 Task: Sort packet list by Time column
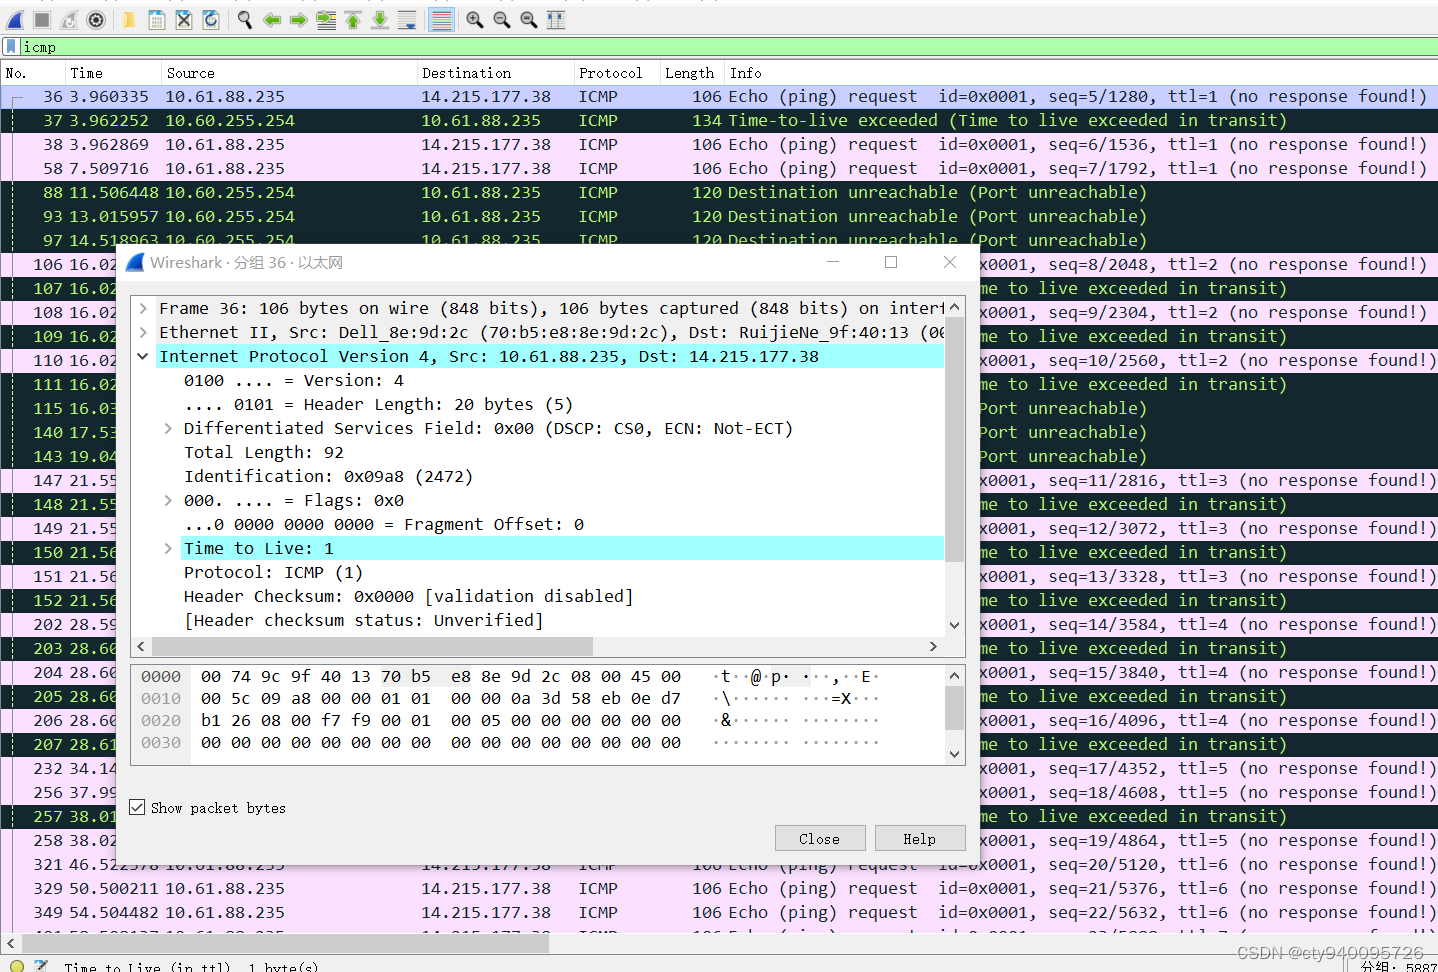[112, 73]
